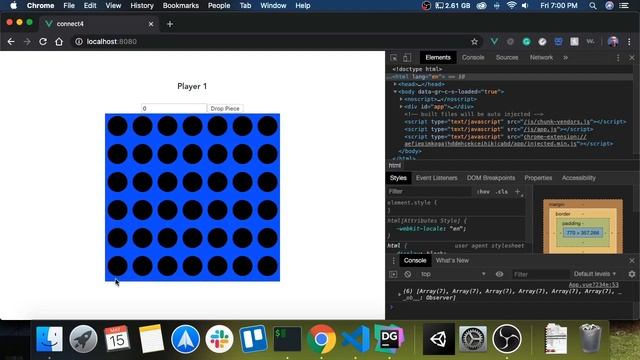Open Unity from the Dock
The image size is (640, 360).
[439, 338]
